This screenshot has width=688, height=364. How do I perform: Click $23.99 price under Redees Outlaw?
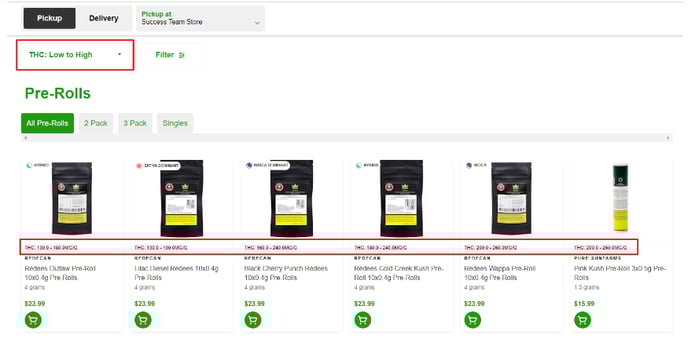[35, 303]
